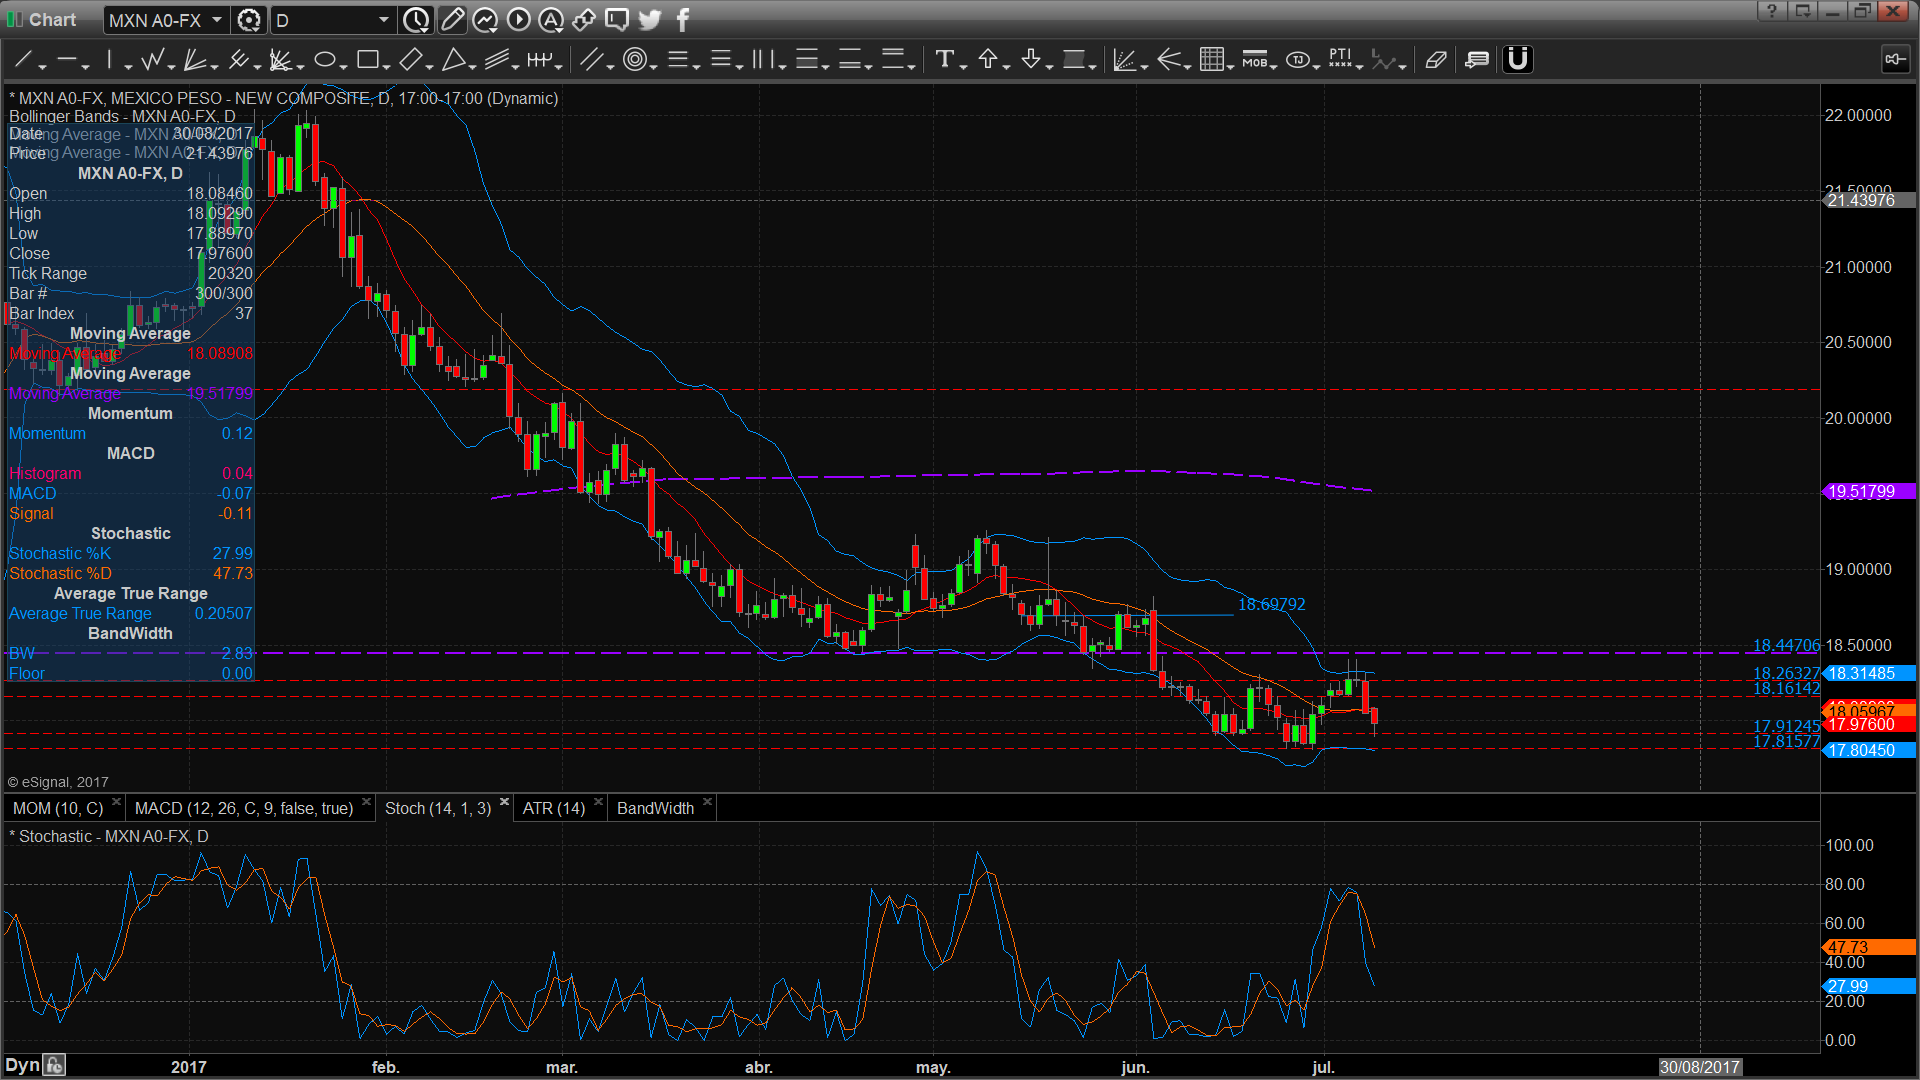This screenshot has height=1080, width=1920.
Task: Select the grid table tool
Action: (1212, 60)
